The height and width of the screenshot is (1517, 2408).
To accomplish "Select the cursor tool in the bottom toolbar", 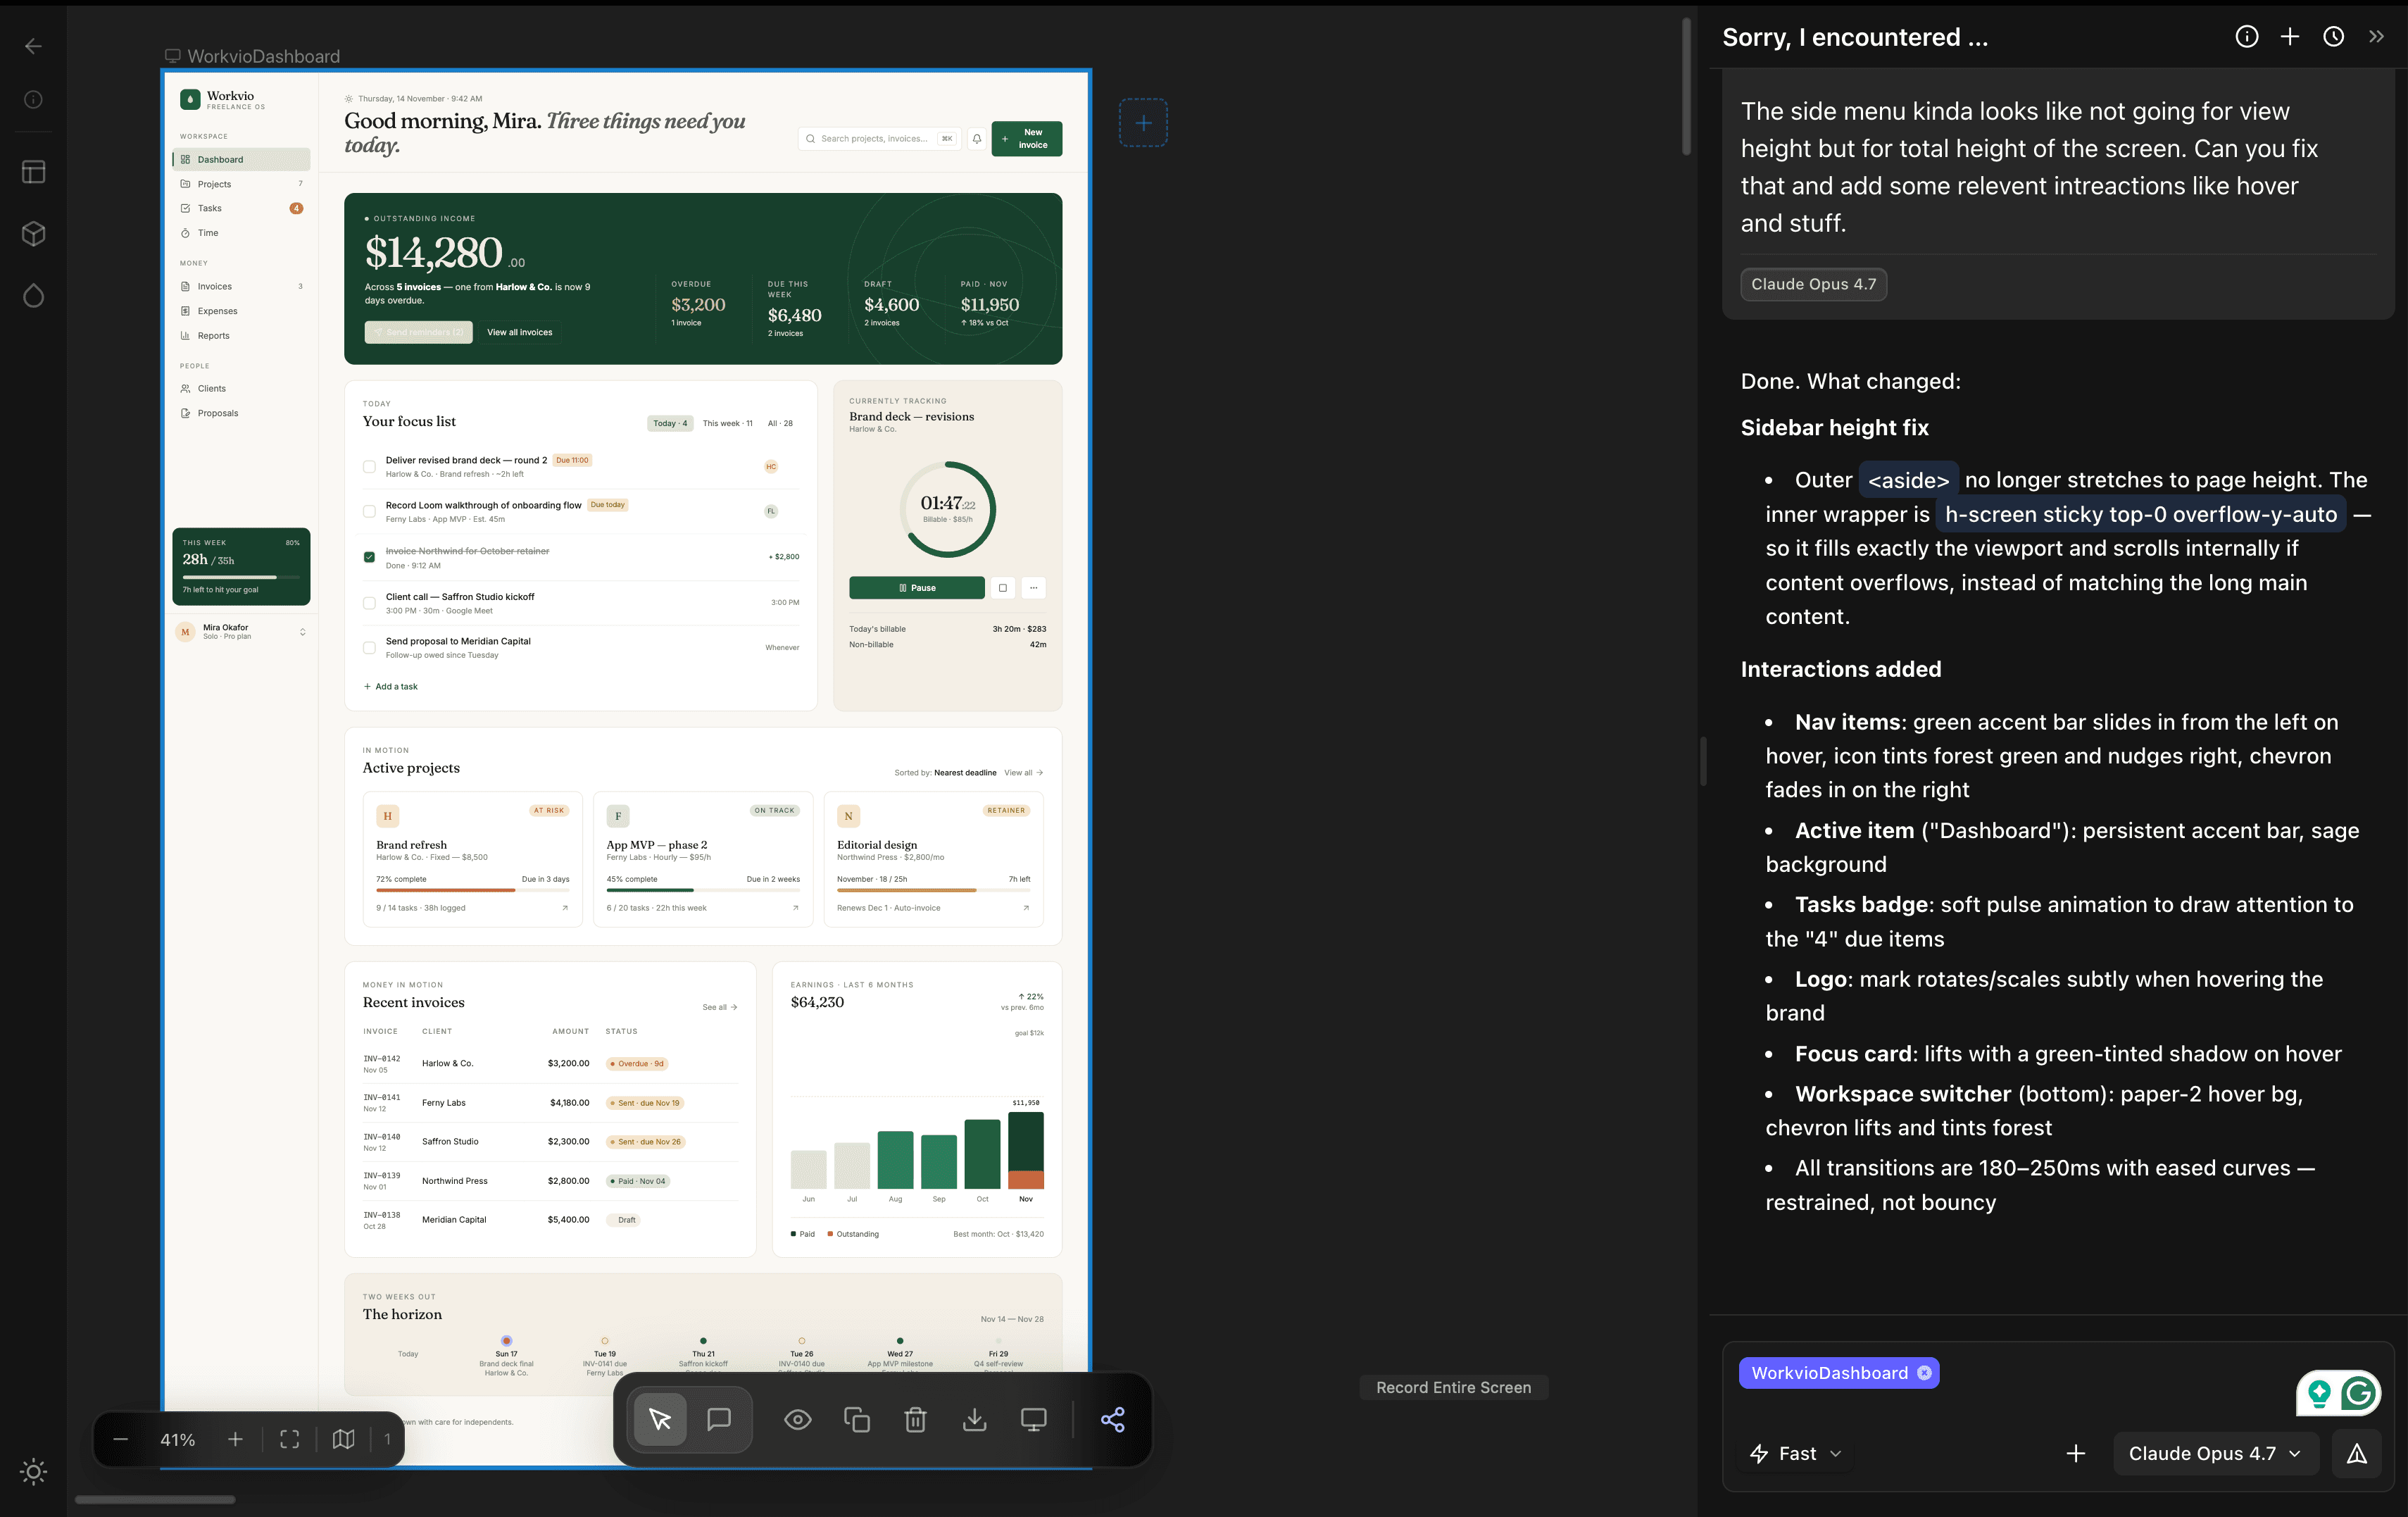I will [659, 1419].
